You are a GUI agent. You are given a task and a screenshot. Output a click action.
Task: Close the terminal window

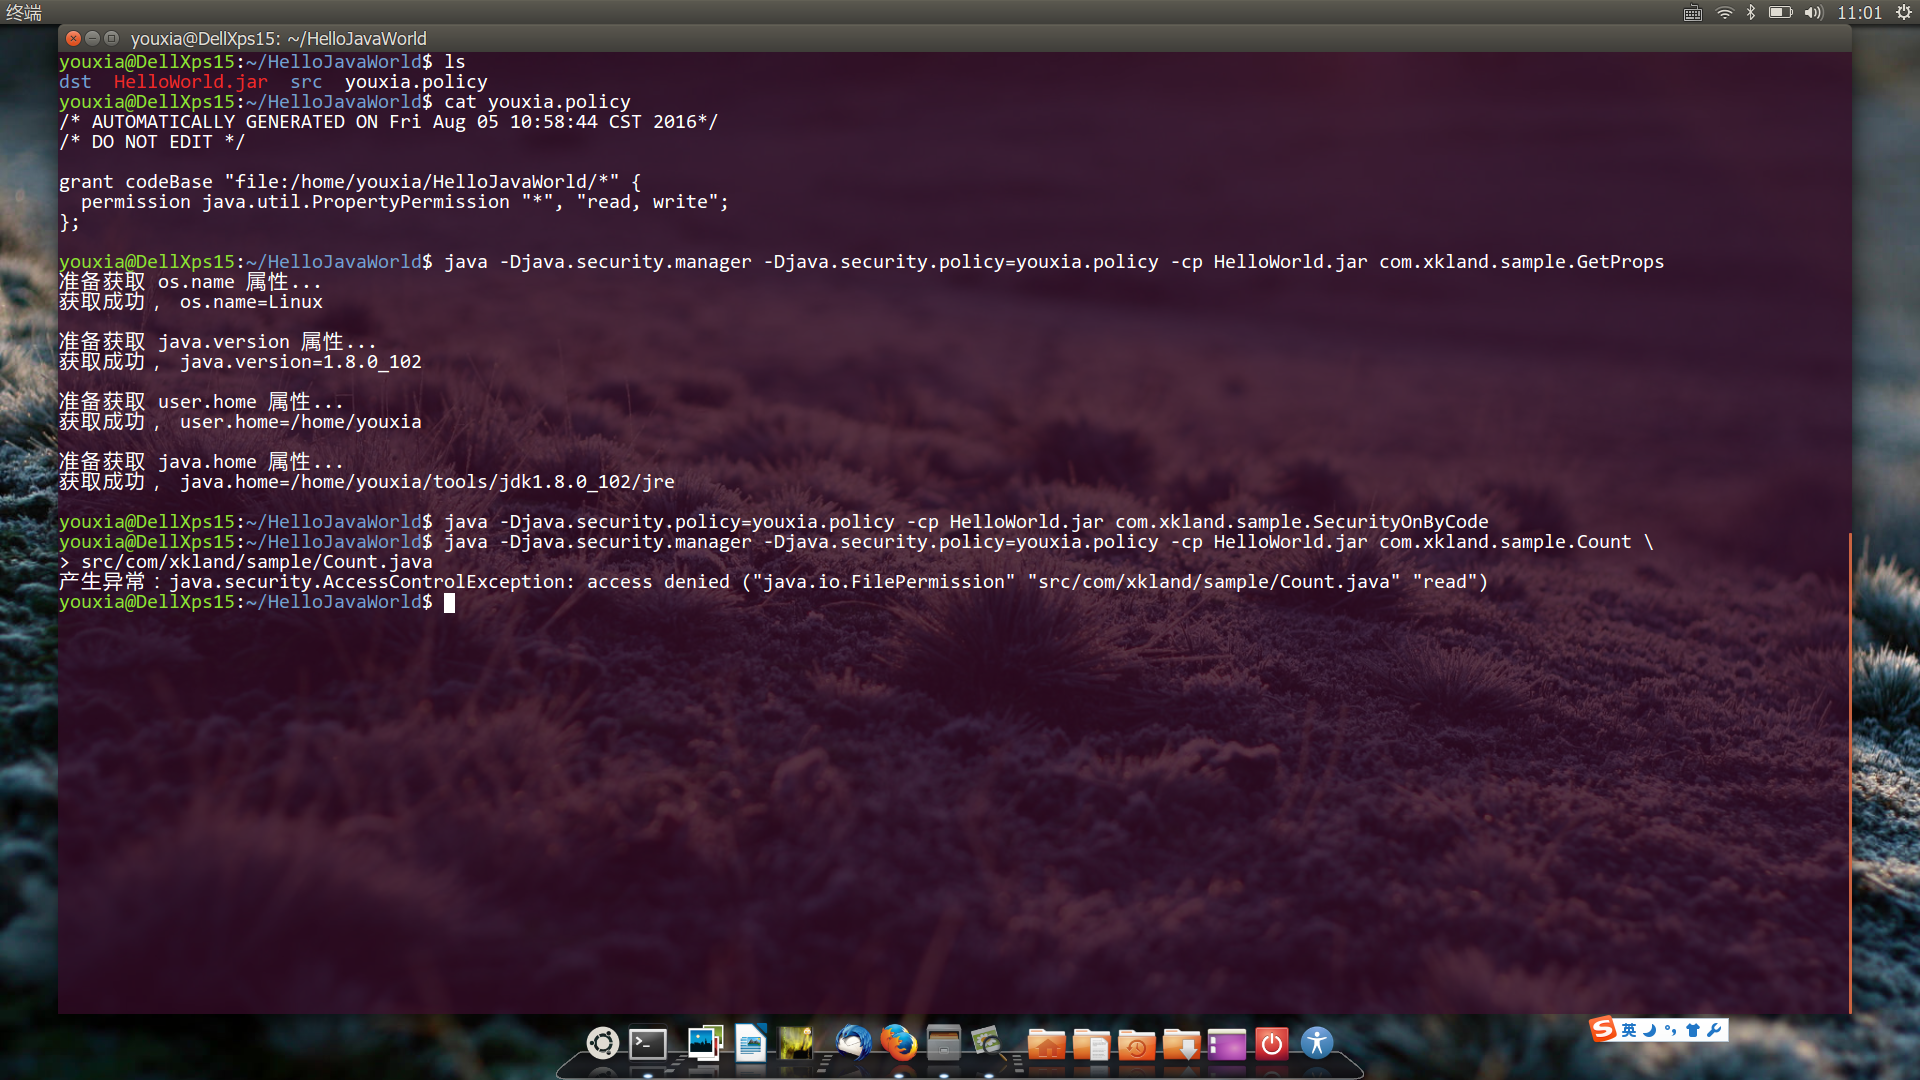click(73, 38)
